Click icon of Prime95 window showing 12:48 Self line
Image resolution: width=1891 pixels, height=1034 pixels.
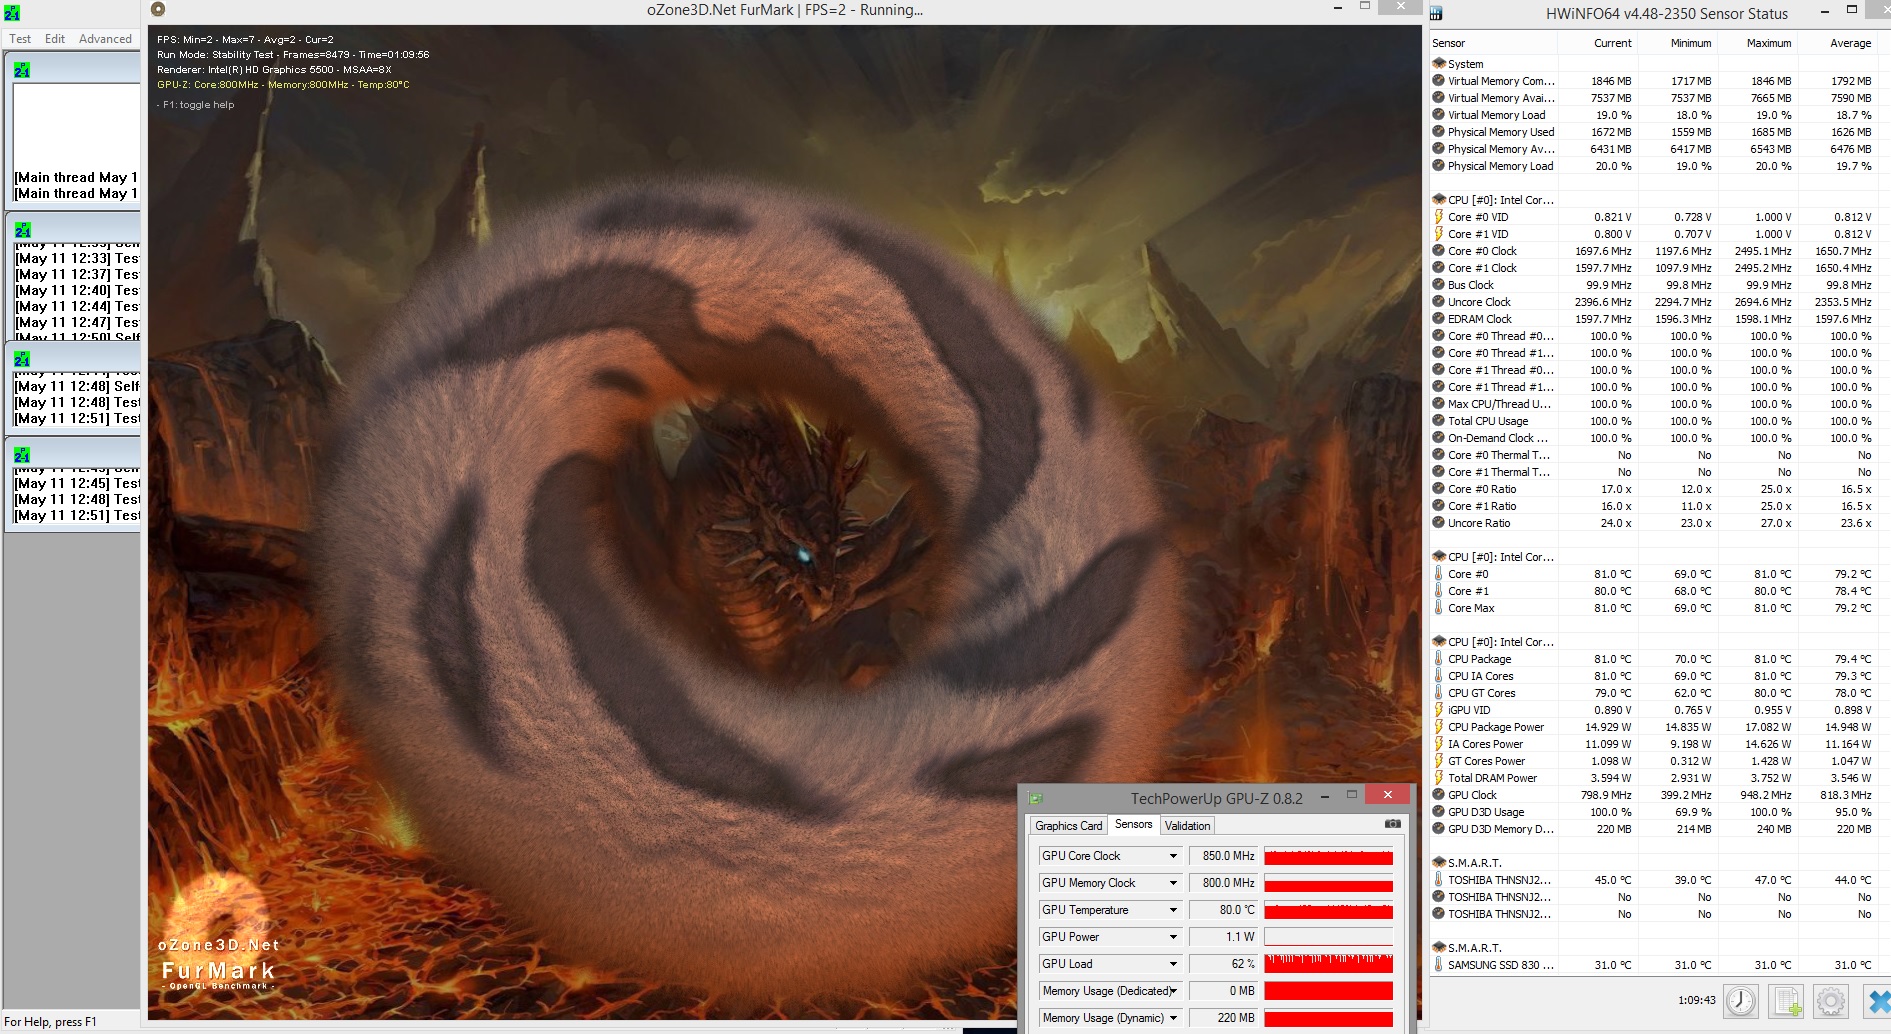click(22, 358)
